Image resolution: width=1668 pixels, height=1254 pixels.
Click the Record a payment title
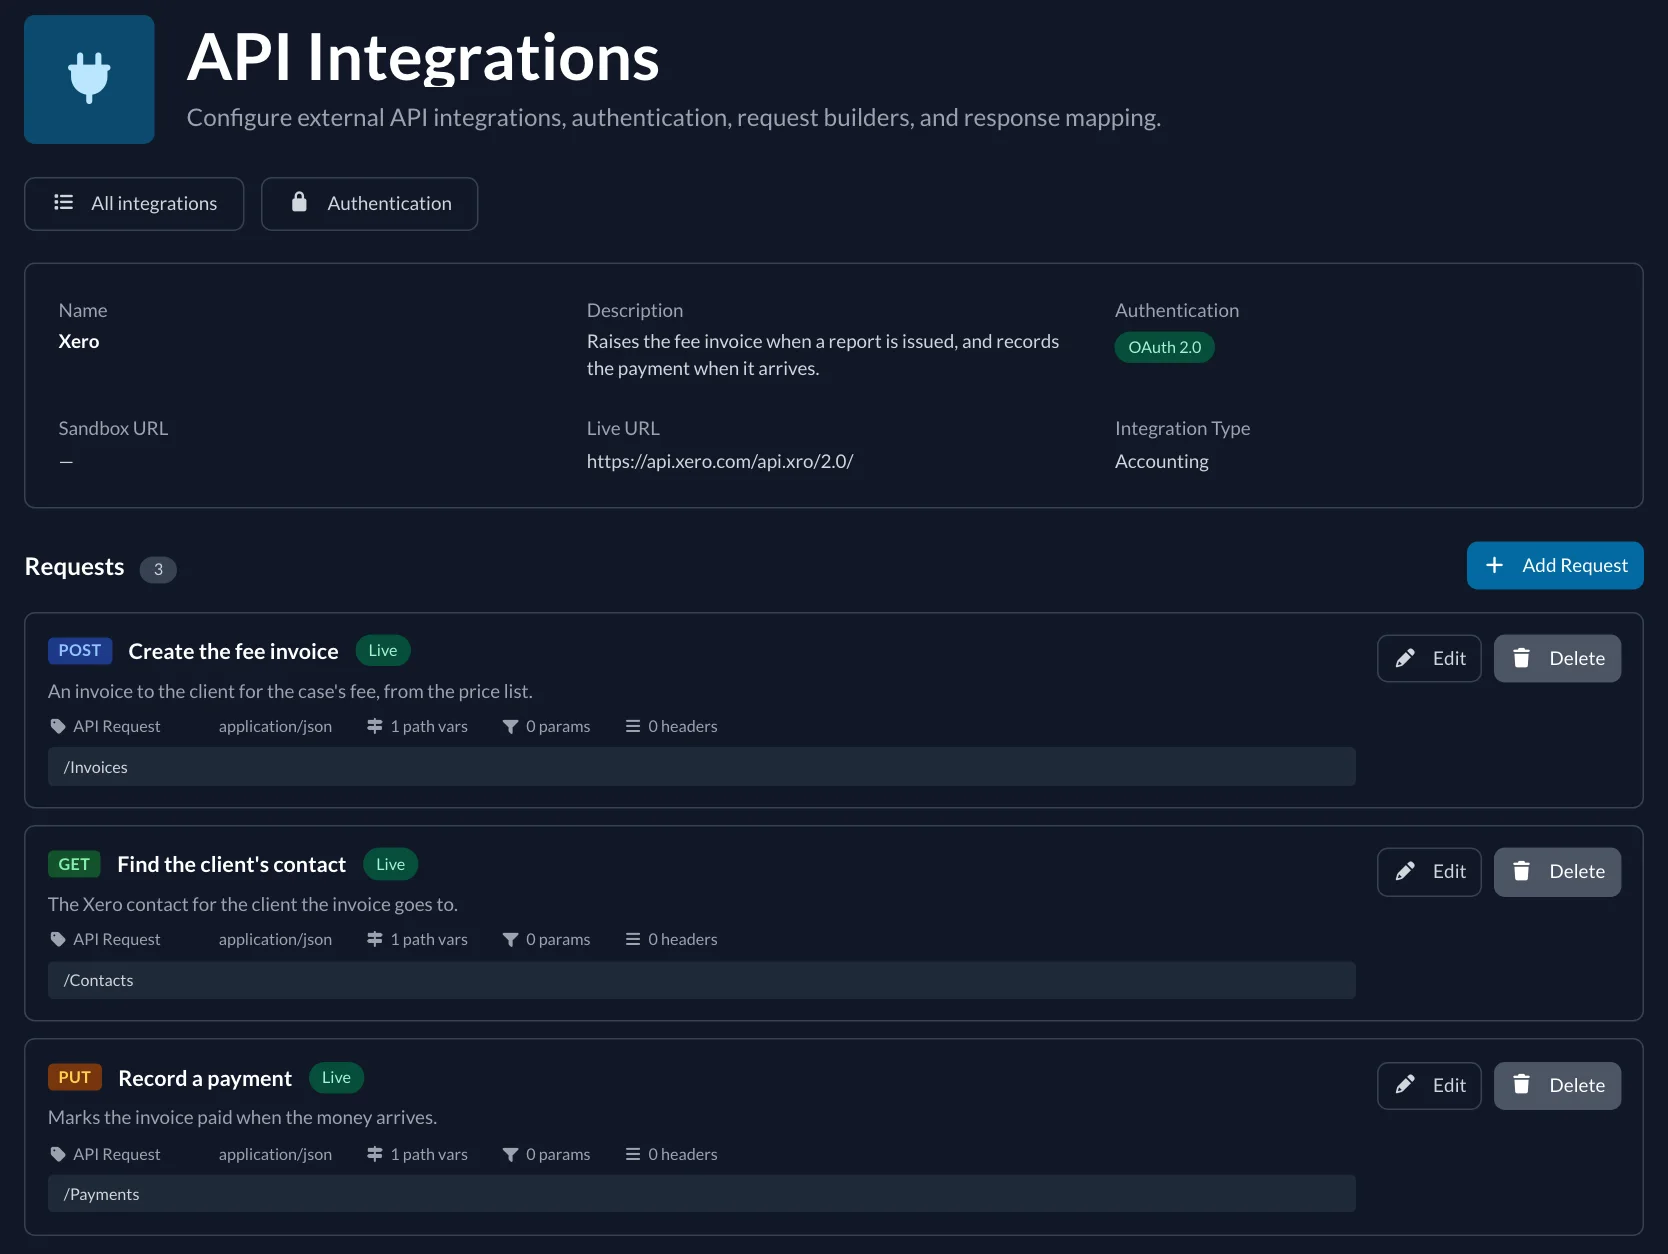pos(205,1079)
